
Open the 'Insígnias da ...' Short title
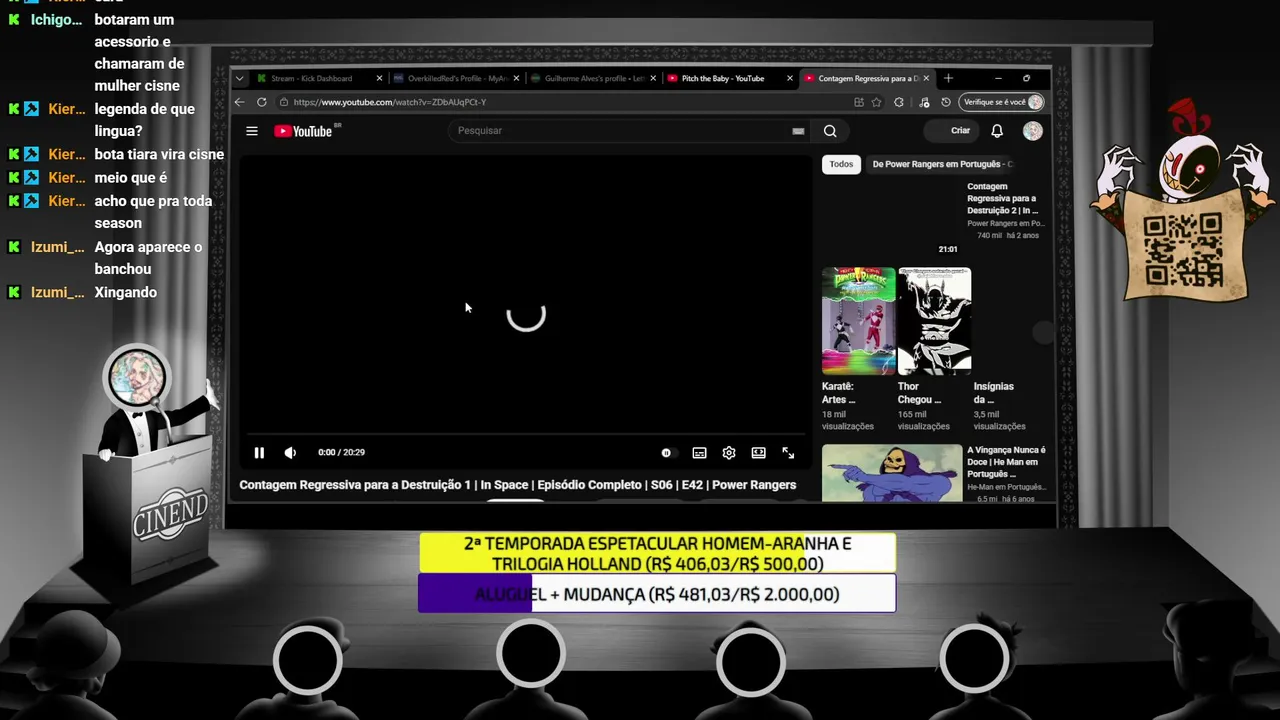tap(994, 393)
